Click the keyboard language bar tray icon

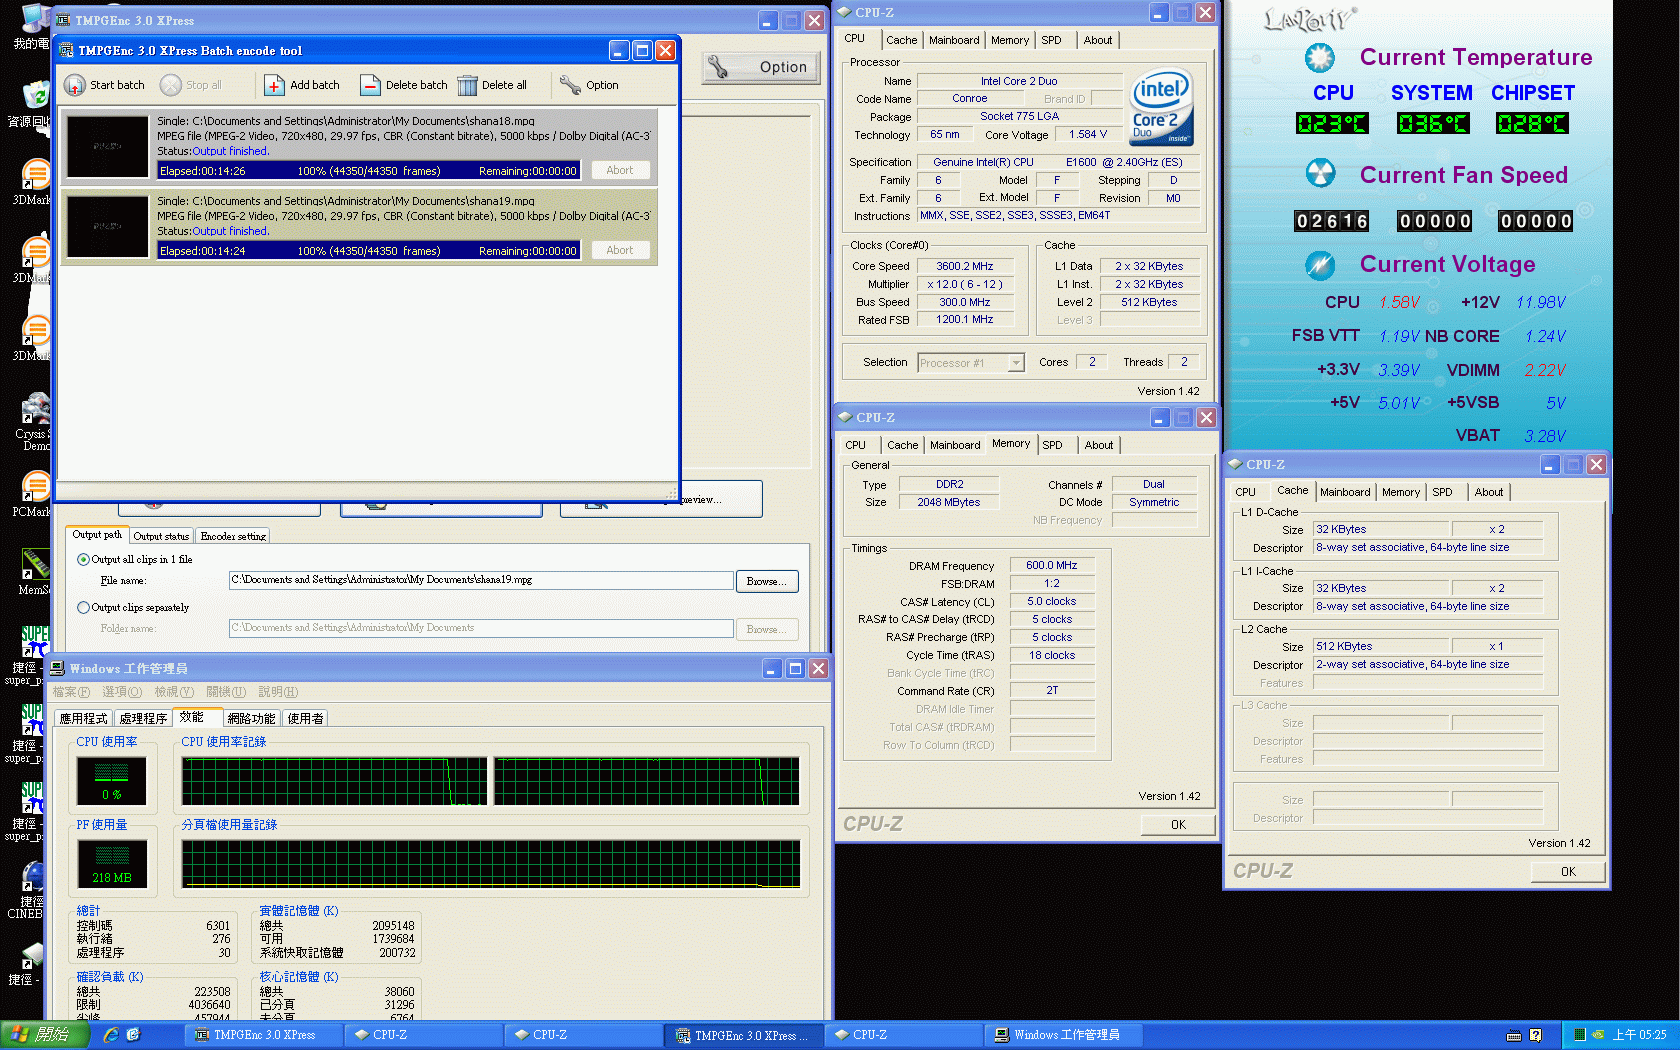click(1513, 1035)
